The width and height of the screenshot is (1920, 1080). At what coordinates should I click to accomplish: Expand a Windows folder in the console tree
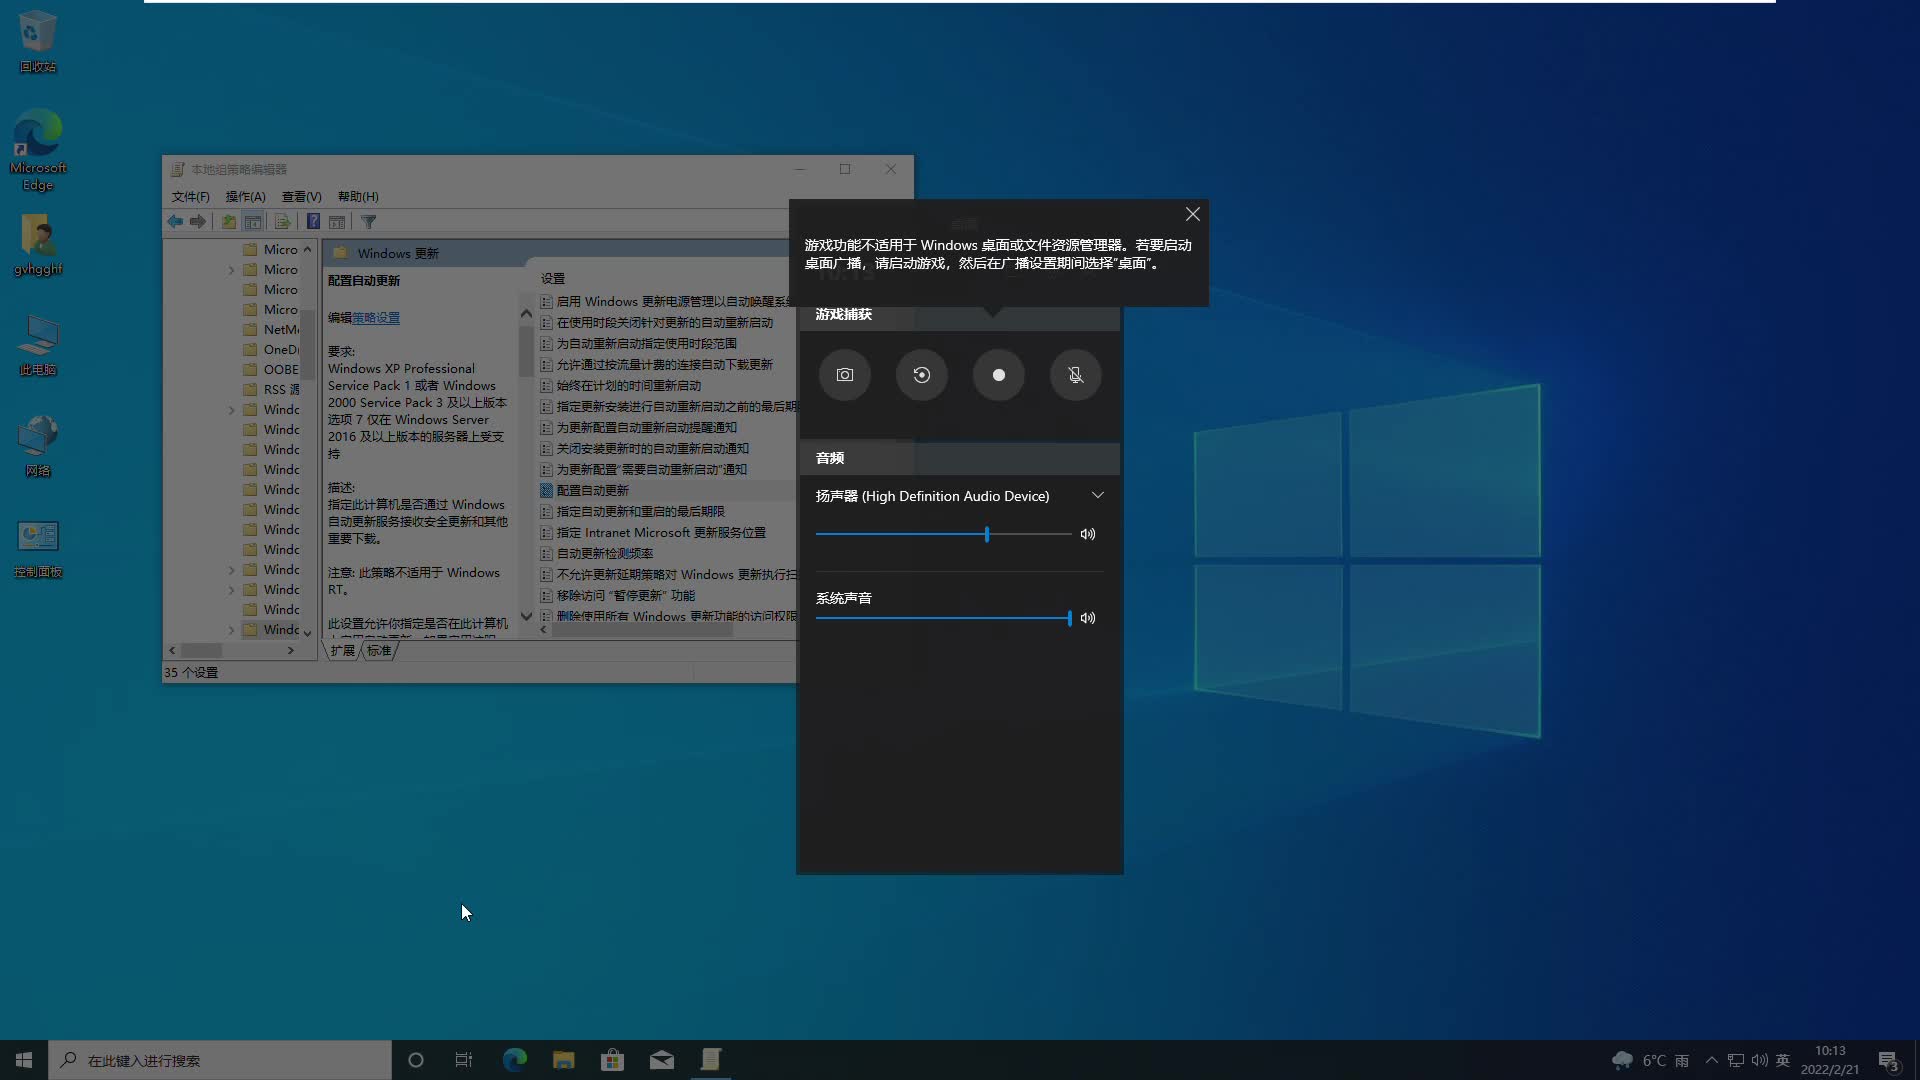point(230,409)
